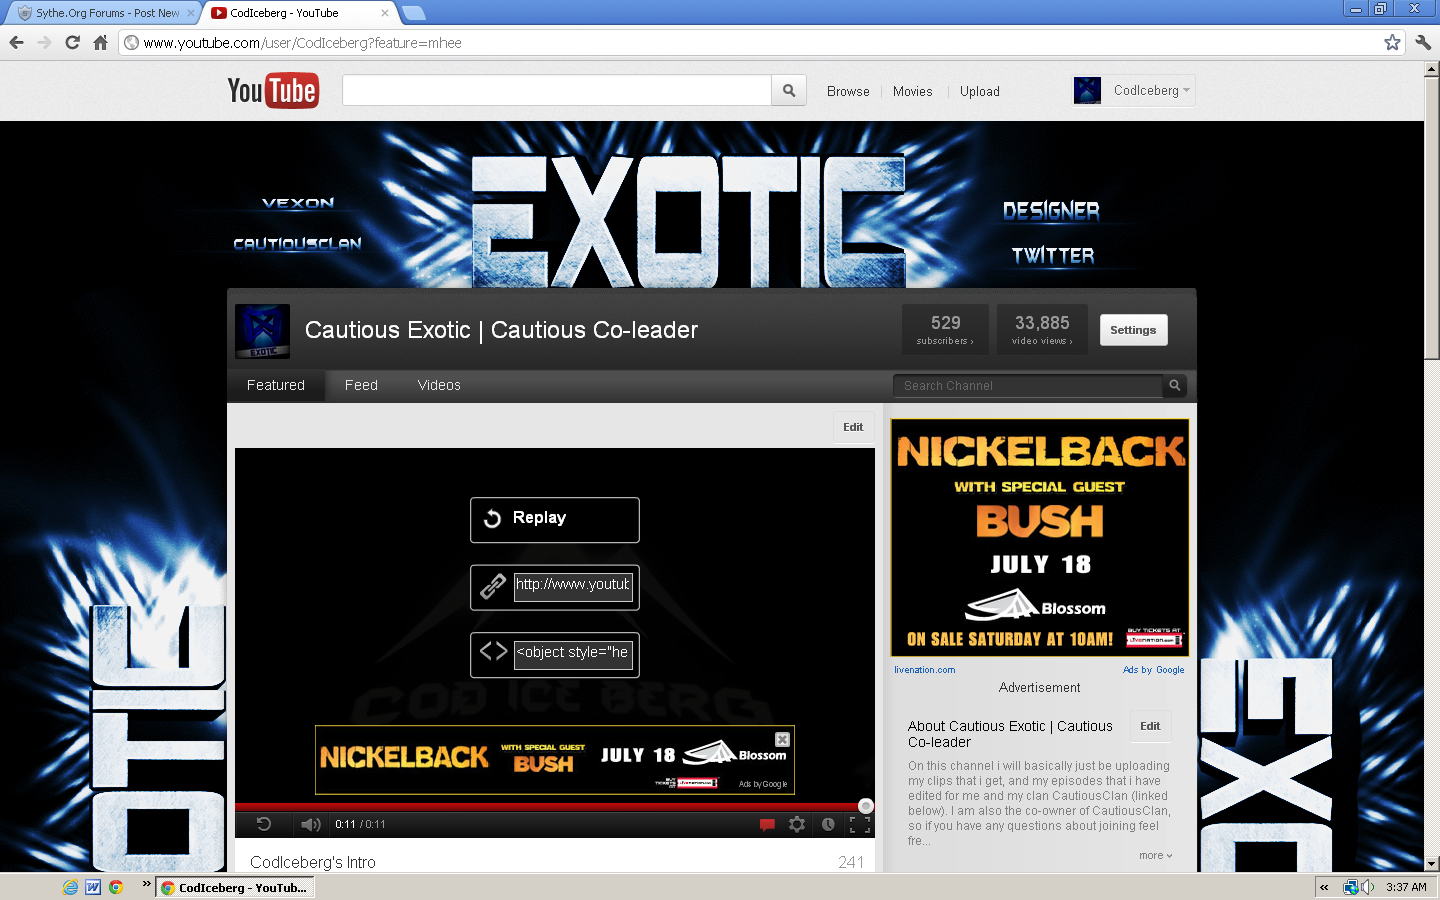Bookmark this page with the star icon
Viewport: 1440px width, 900px height.
point(1392,42)
